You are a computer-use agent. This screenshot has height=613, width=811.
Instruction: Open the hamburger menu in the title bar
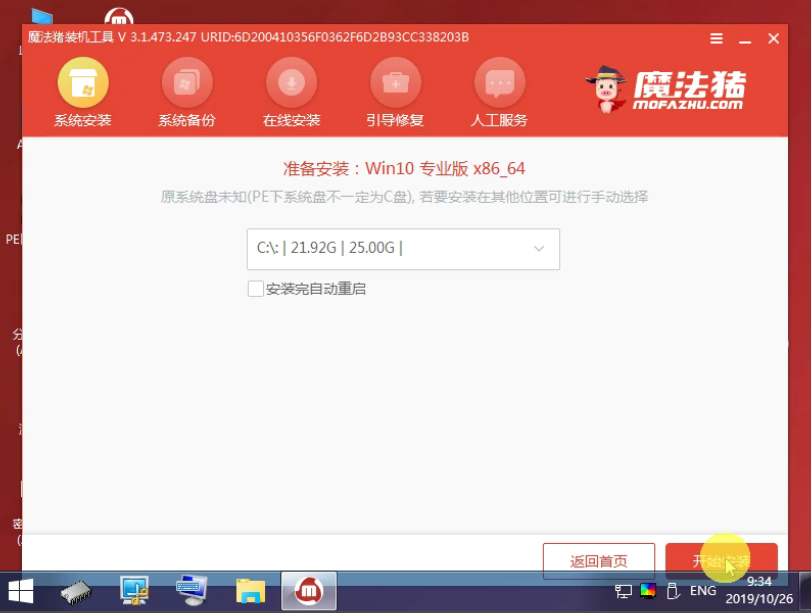pos(716,38)
